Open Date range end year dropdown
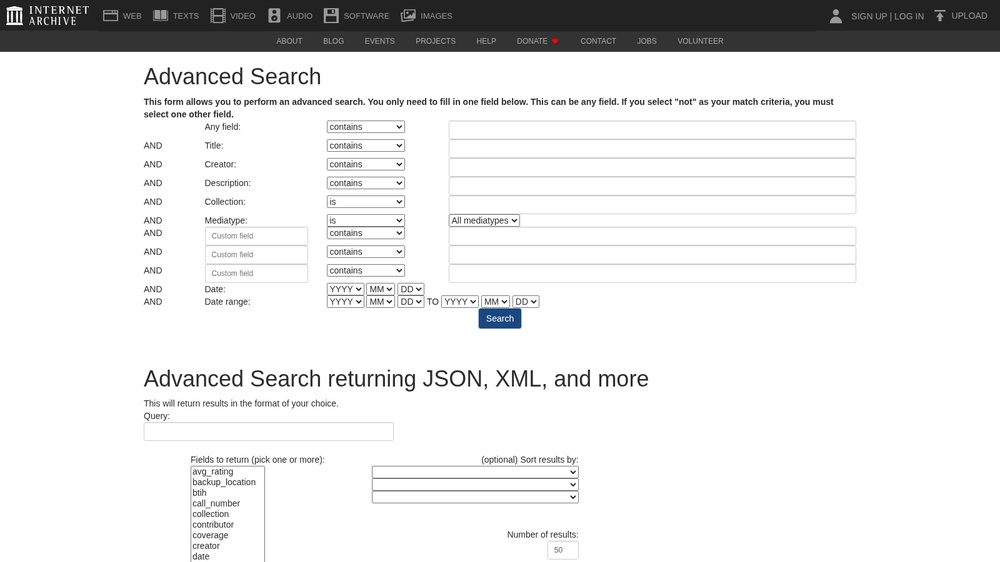Image resolution: width=1000 pixels, height=562 pixels. coord(459,302)
